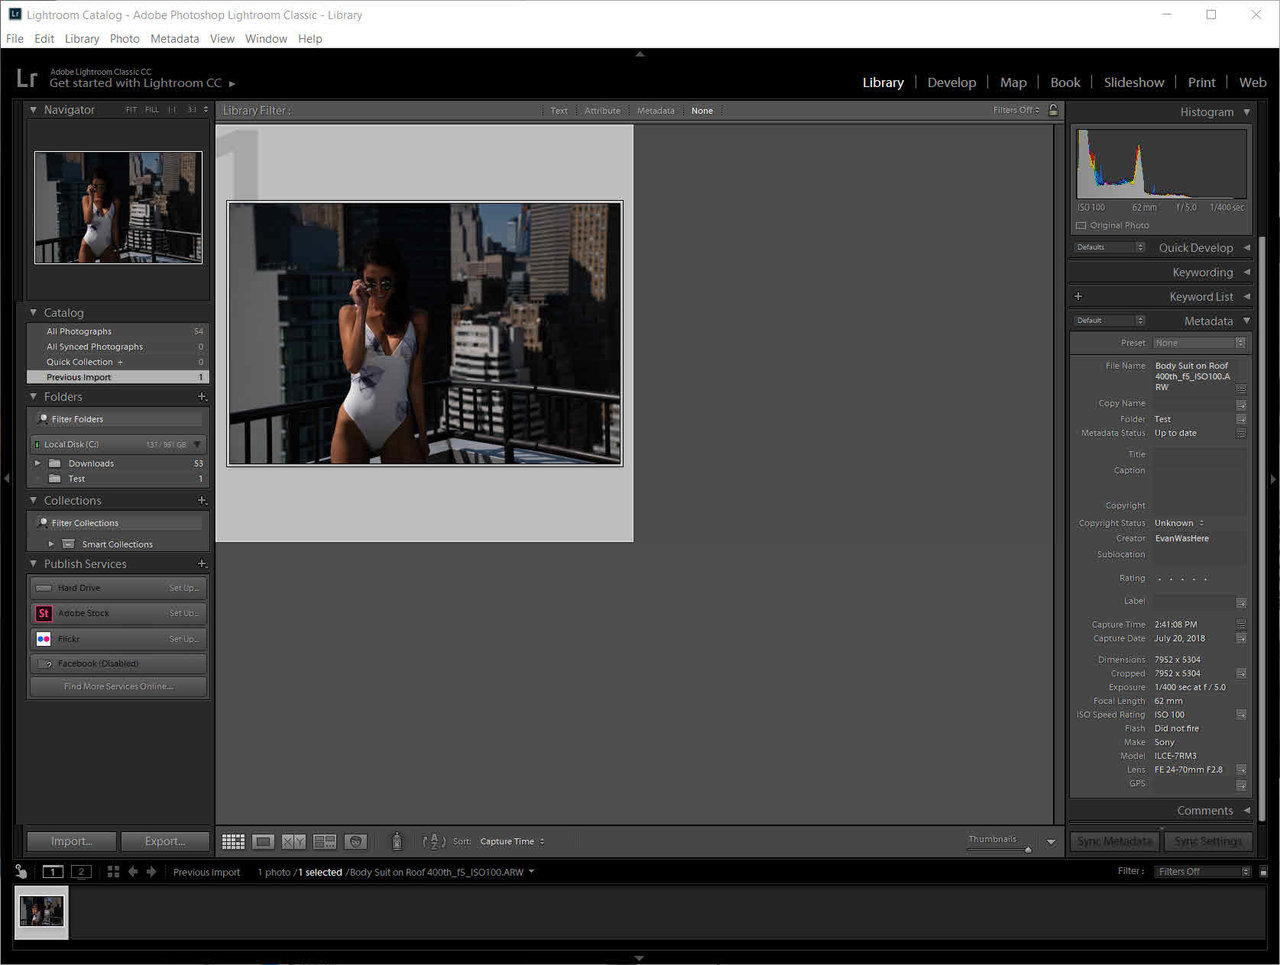
Task: Click the Export button
Action: click(165, 842)
